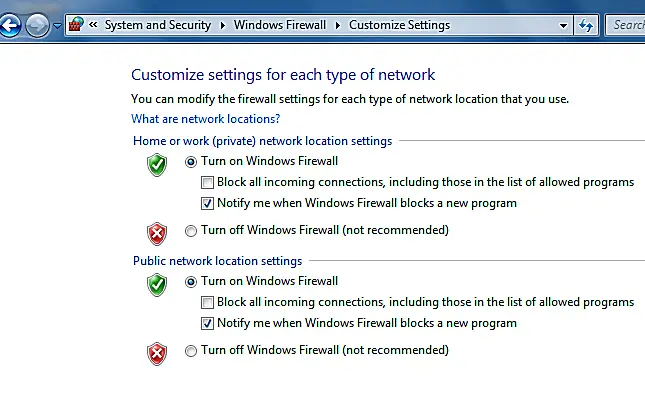Expand arrow after Windows Firewall breadcrumb
This screenshot has height=395, width=645.
(338, 26)
